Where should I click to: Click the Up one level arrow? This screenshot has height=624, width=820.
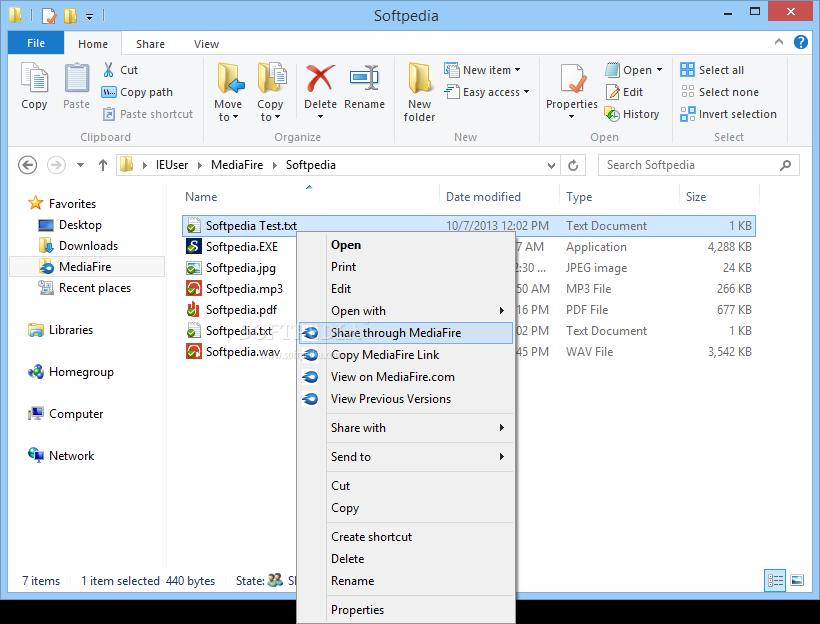[103, 165]
